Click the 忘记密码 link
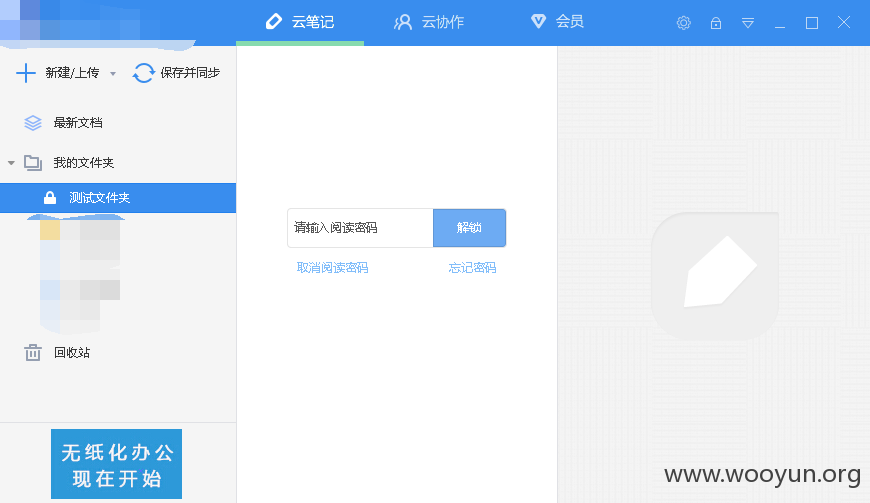The height and width of the screenshot is (503, 870). (x=472, y=268)
